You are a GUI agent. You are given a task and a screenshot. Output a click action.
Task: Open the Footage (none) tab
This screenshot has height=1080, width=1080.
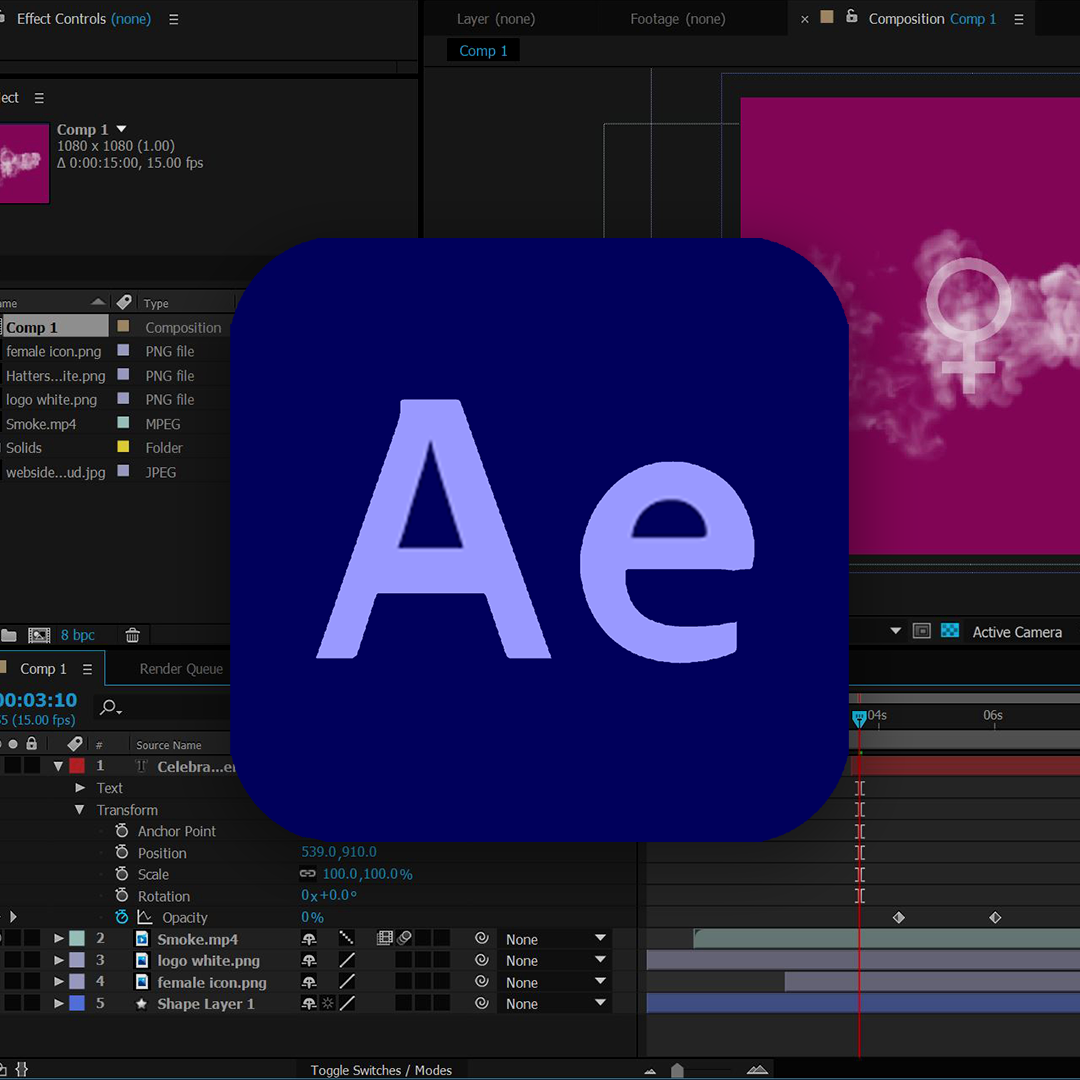pos(678,19)
